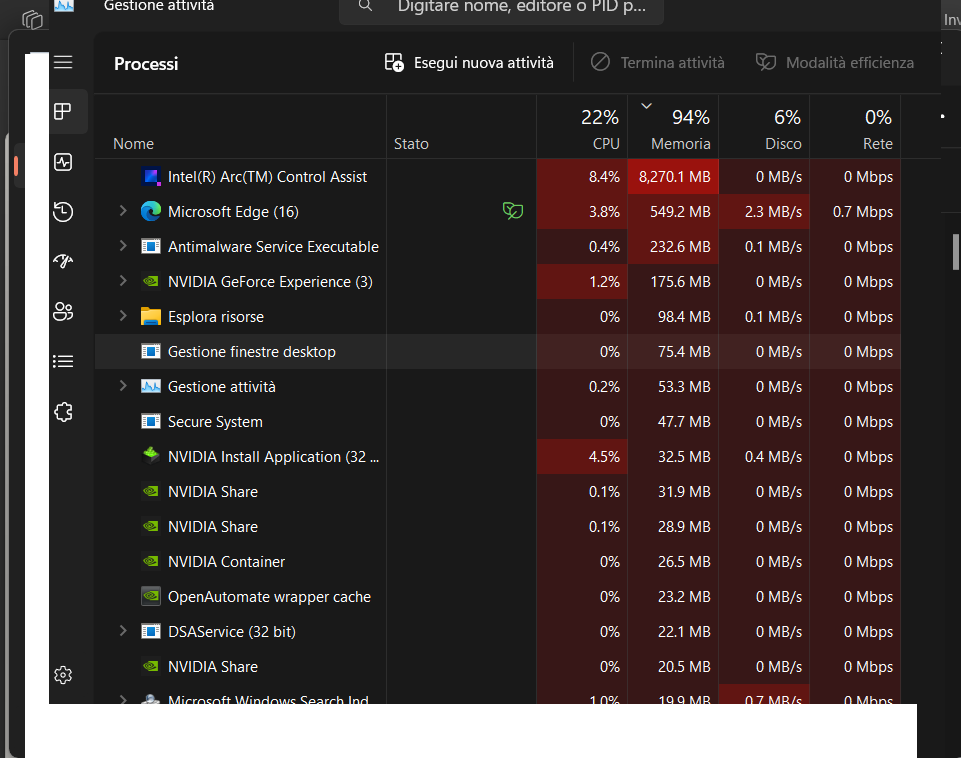Screen dimensions: 961x758
Task: Click the Esplora risorse folder icon
Action: [x=151, y=317]
